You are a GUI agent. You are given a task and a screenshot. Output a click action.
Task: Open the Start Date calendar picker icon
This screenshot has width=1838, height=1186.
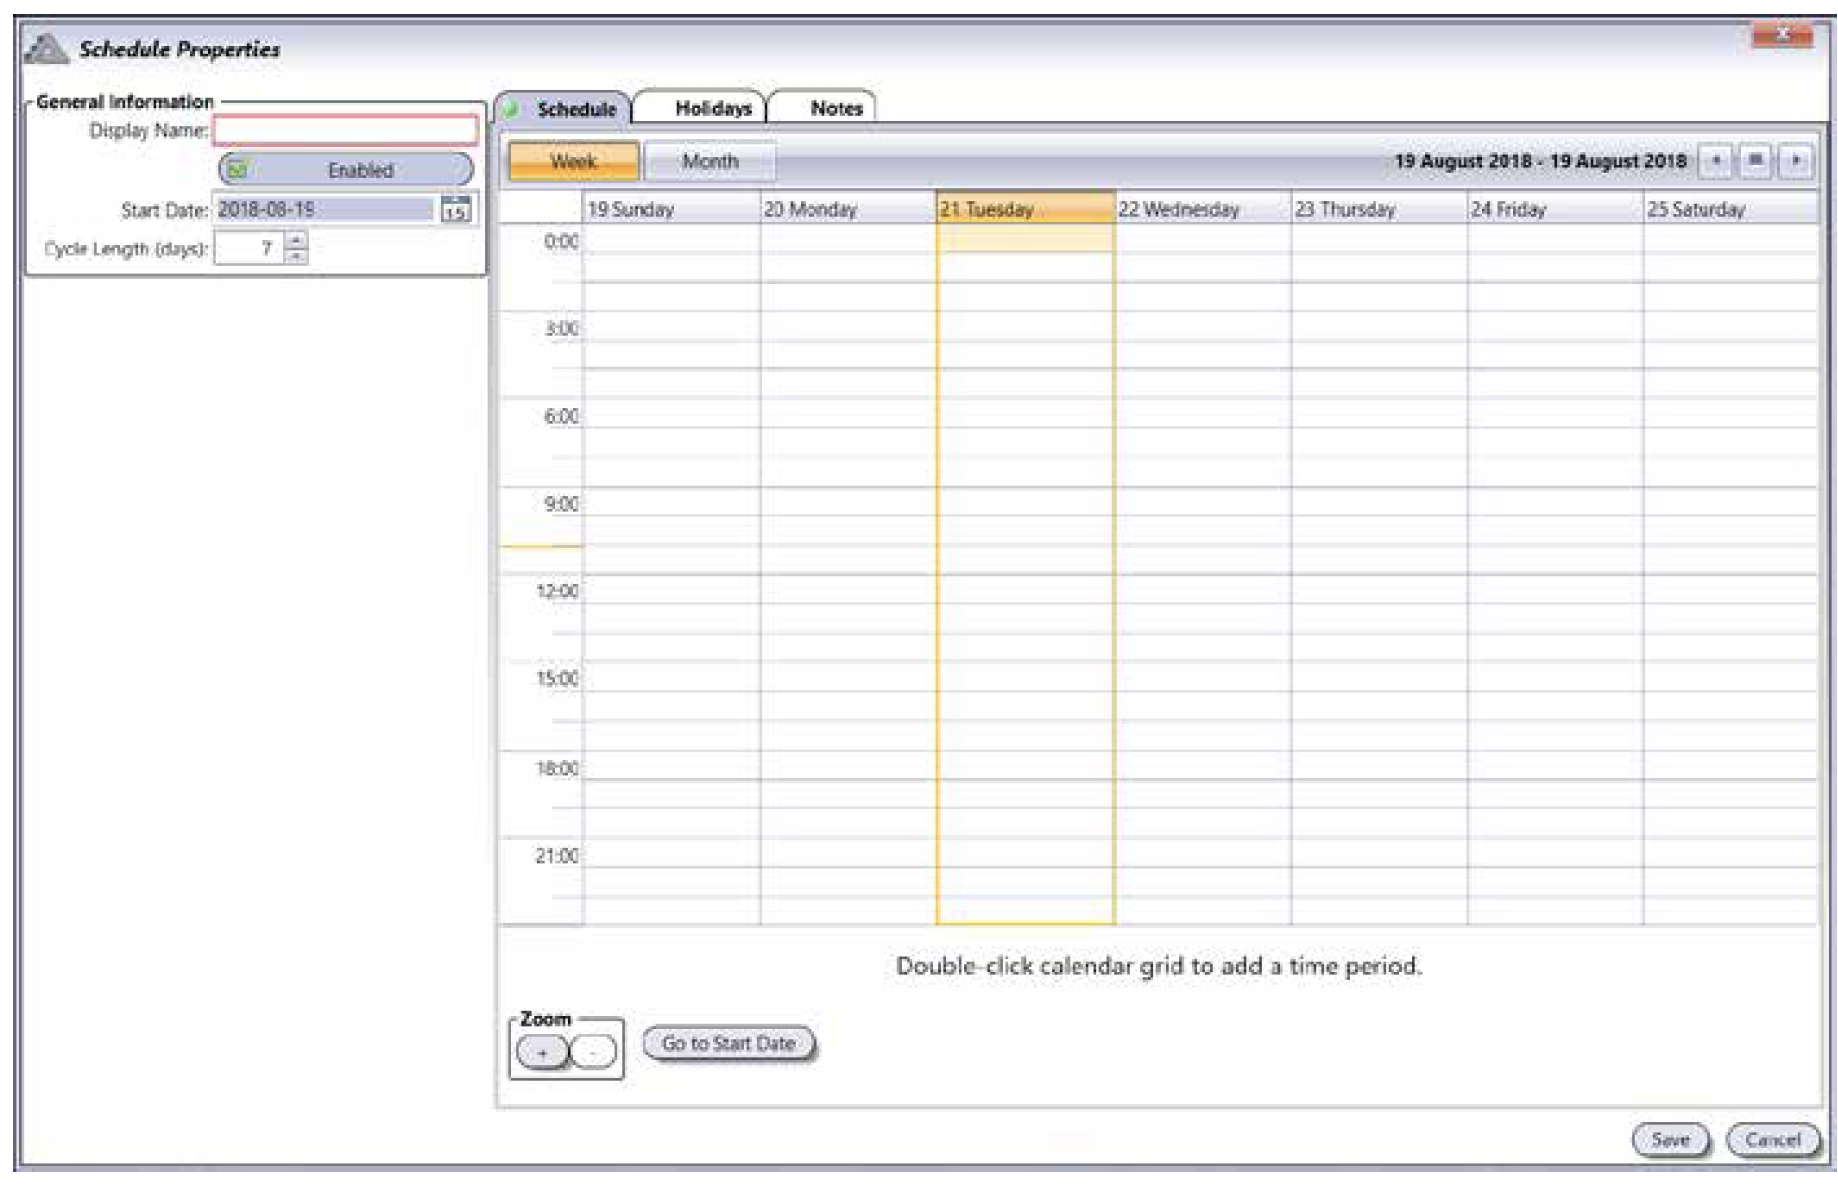coord(456,208)
